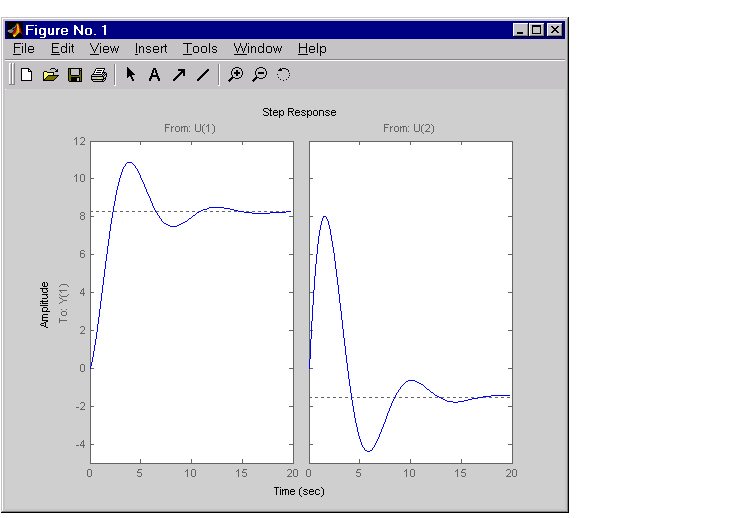
Task: Open the Edit menu
Action: (x=62, y=48)
